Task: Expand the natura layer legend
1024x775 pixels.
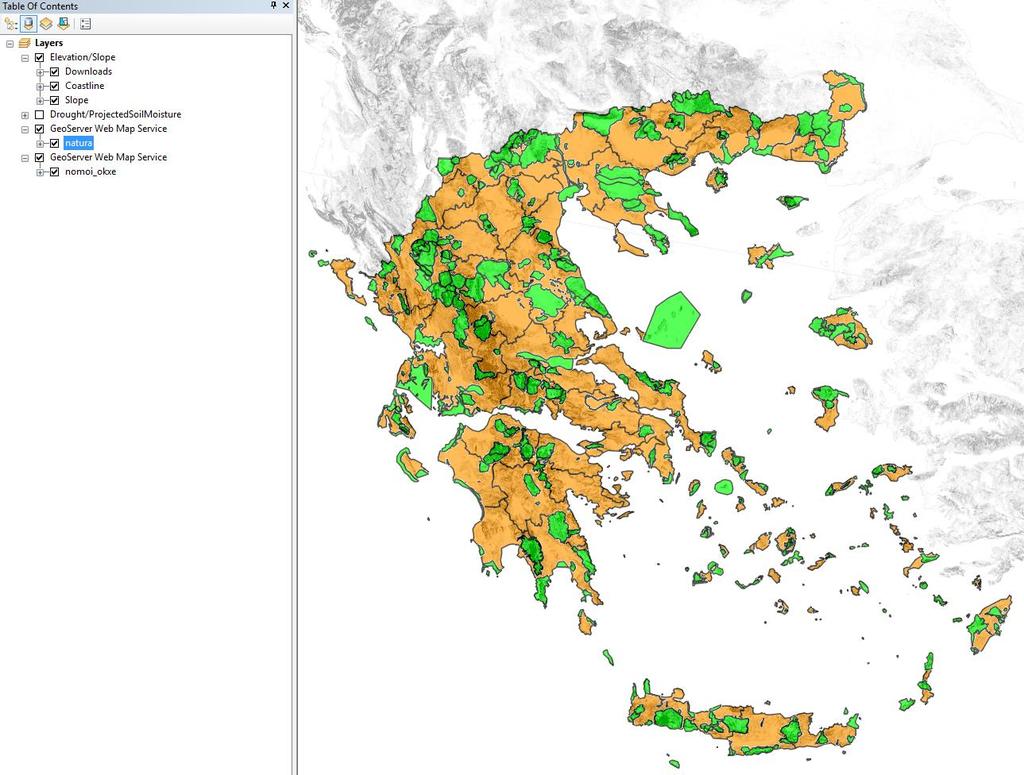Action: 40,144
